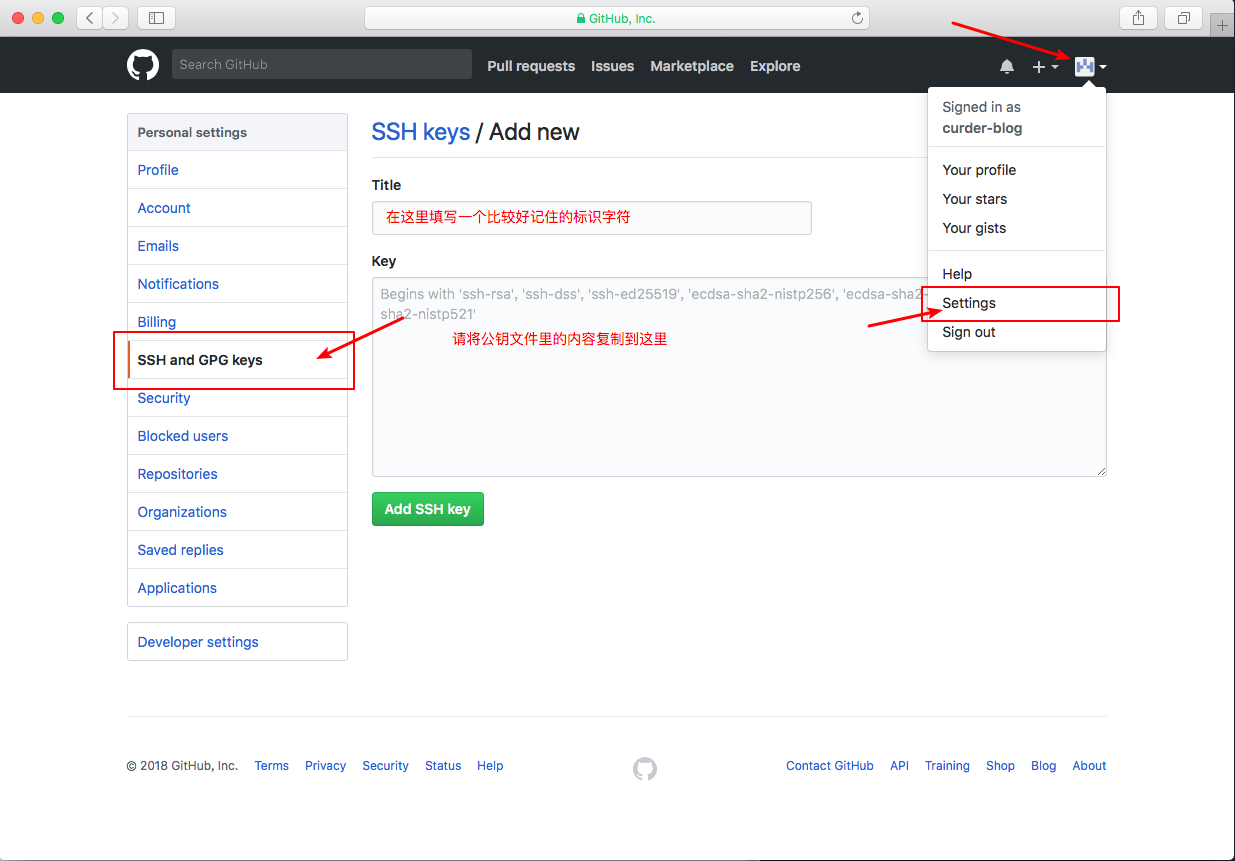This screenshot has height=861, width=1235.
Task: Open Blocked users in sidebar
Action: [x=237, y=436]
